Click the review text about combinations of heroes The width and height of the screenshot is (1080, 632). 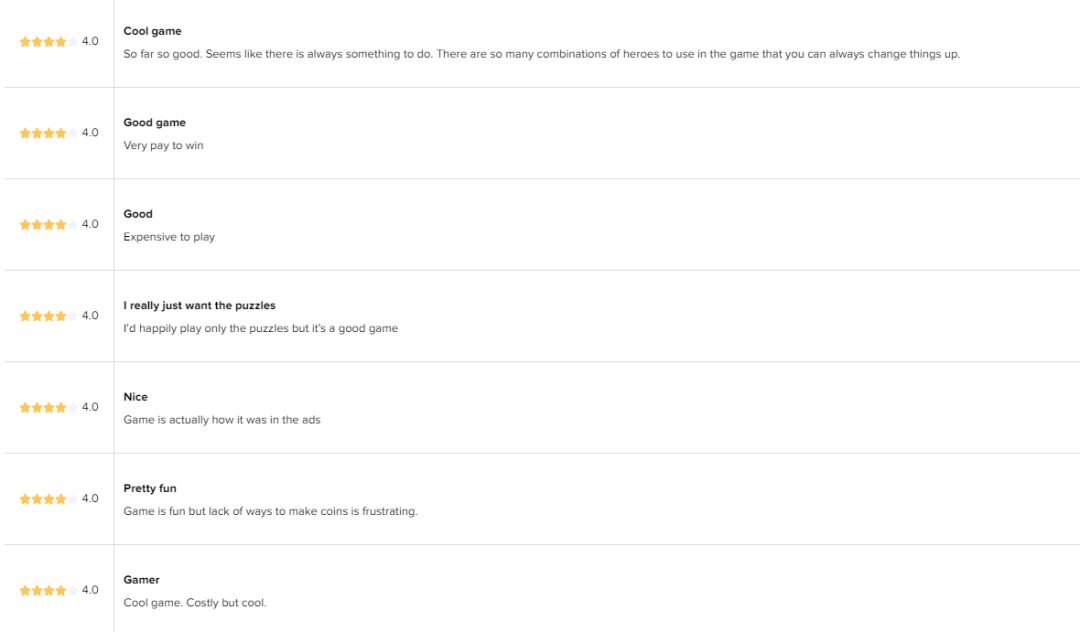click(x=541, y=54)
